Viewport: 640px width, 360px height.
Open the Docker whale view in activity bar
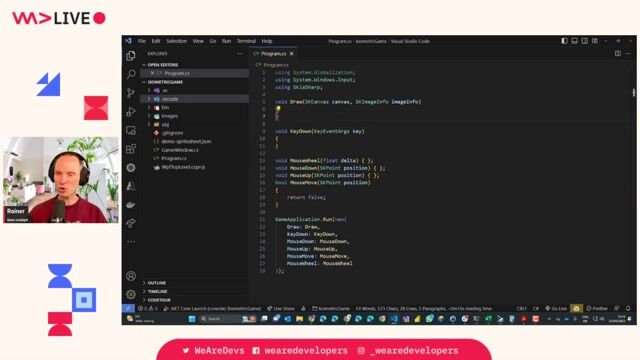pos(131,204)
